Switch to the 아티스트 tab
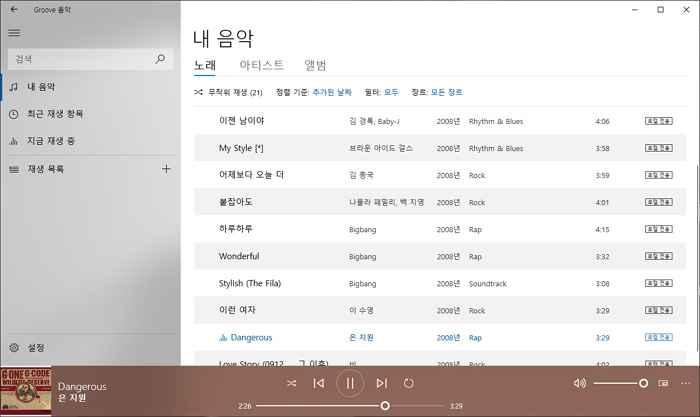Image resolution: width=700 pixels, height=417 pixels. click(261, 65)
